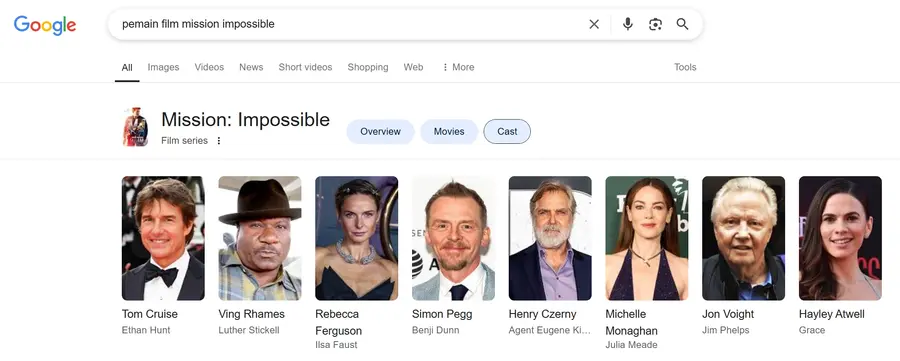Click the 'Agent Eugene Ki…' character text

point(550,330)
